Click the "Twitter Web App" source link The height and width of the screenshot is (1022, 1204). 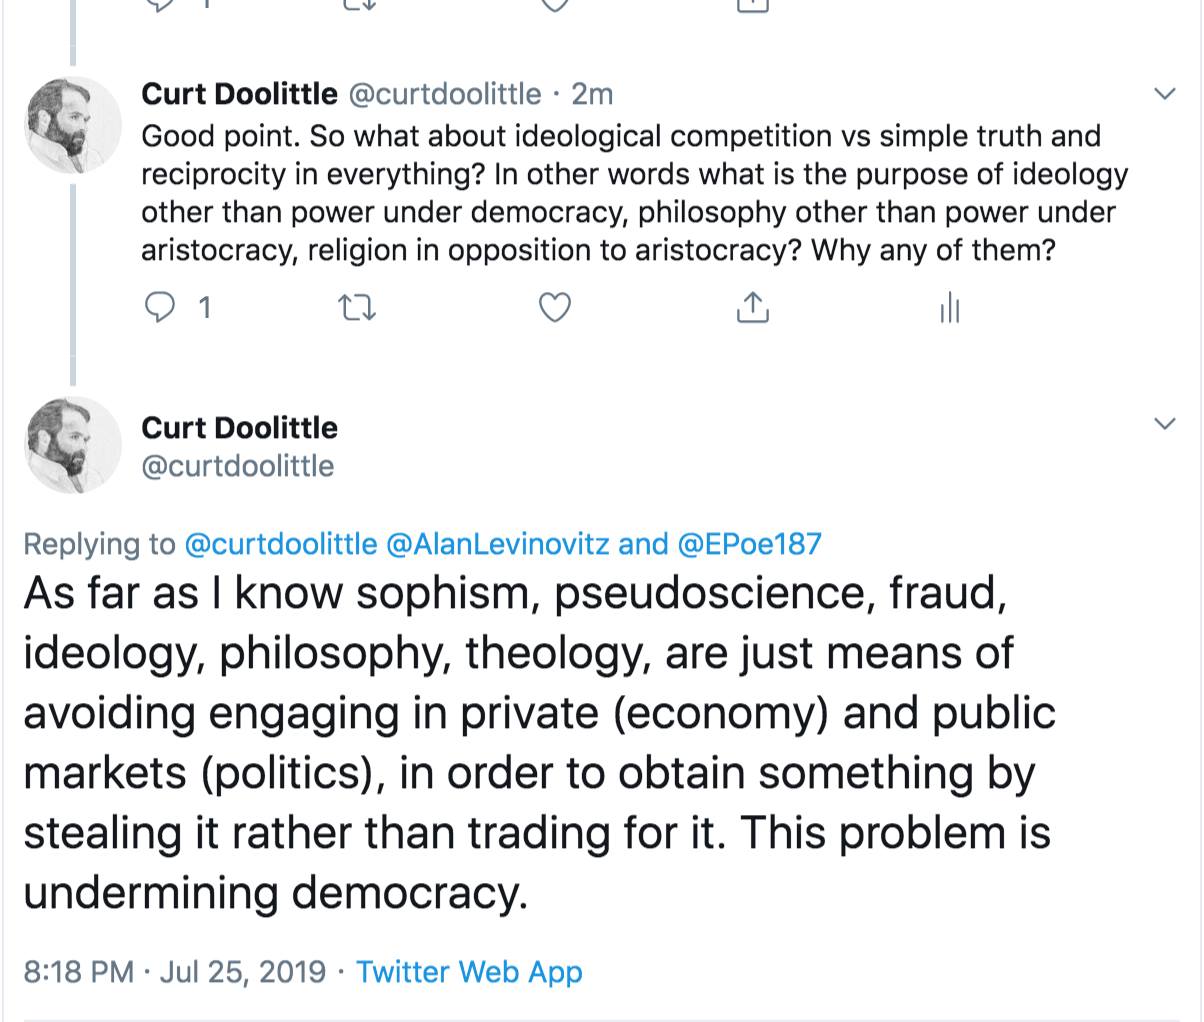[x=469, y=971]
